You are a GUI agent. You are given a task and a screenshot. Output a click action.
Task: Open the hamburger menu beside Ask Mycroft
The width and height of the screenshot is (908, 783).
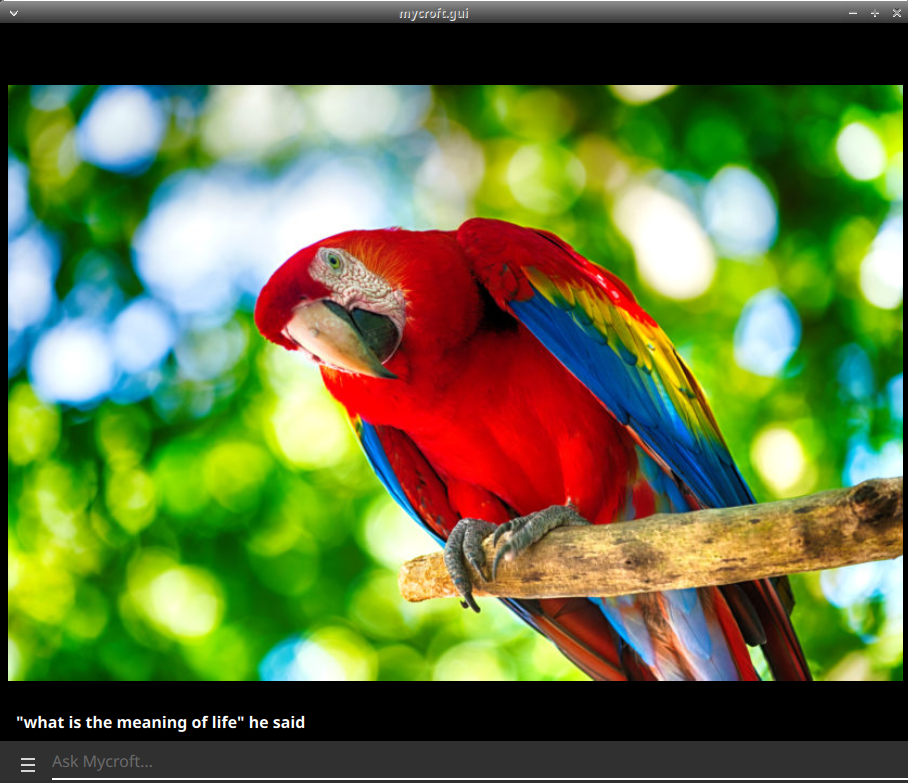tap(28, 764)
